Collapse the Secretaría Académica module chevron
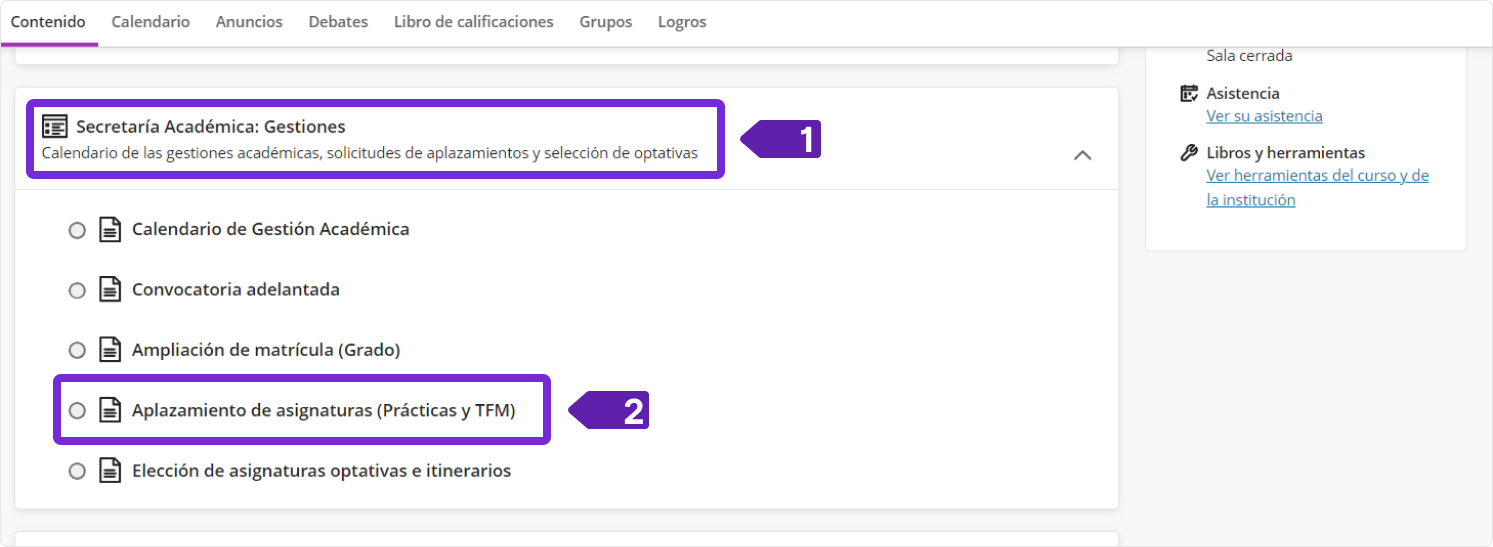The image size is (1493, 547). tap(1082, 156)
